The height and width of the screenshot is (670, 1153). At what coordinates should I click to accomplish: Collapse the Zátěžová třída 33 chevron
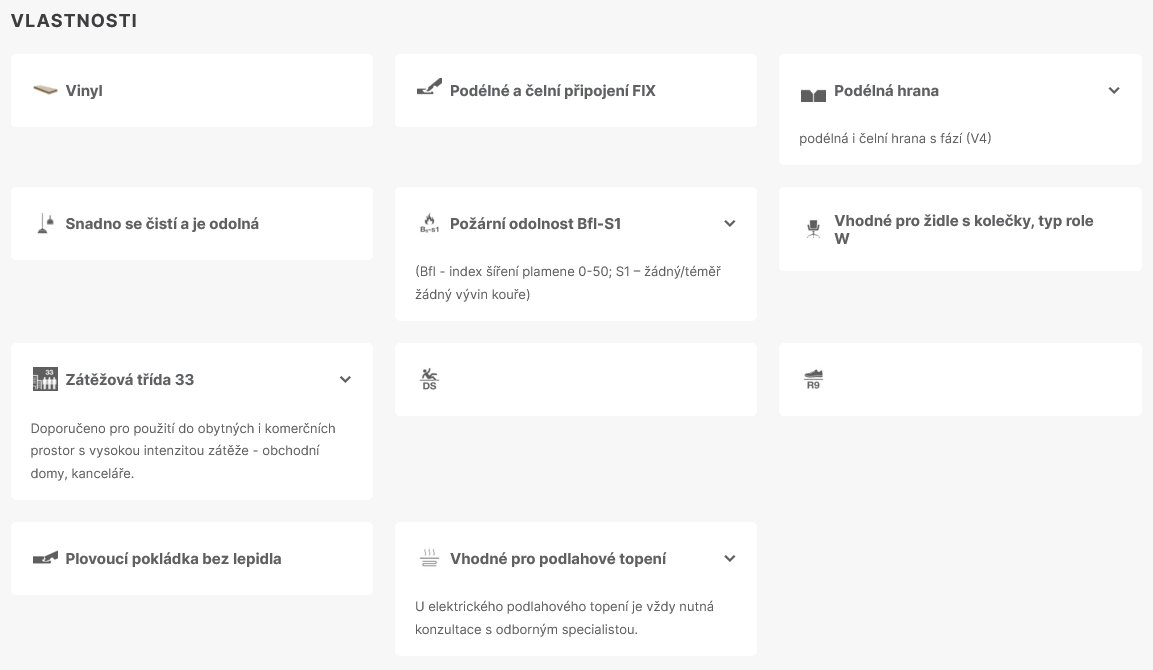click(346, 380)
